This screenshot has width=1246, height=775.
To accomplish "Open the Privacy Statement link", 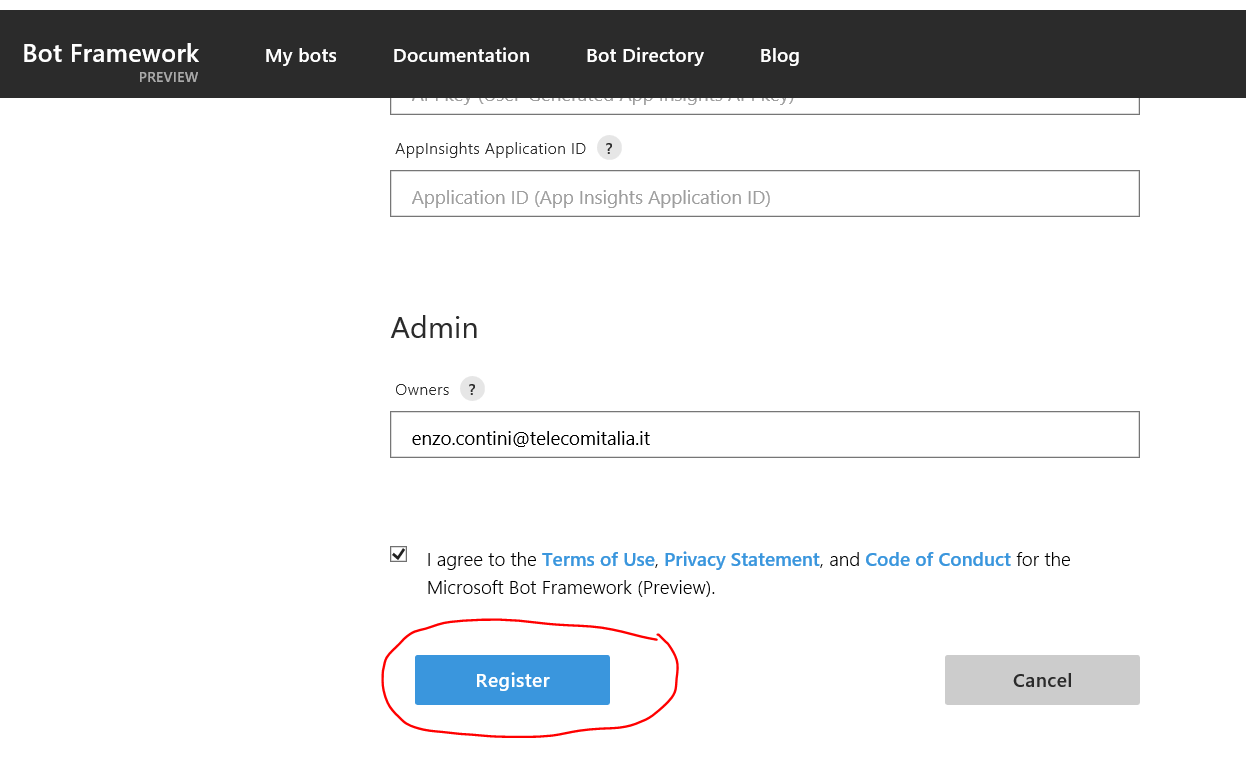I will pyautogui.click(x=741, y=560).
